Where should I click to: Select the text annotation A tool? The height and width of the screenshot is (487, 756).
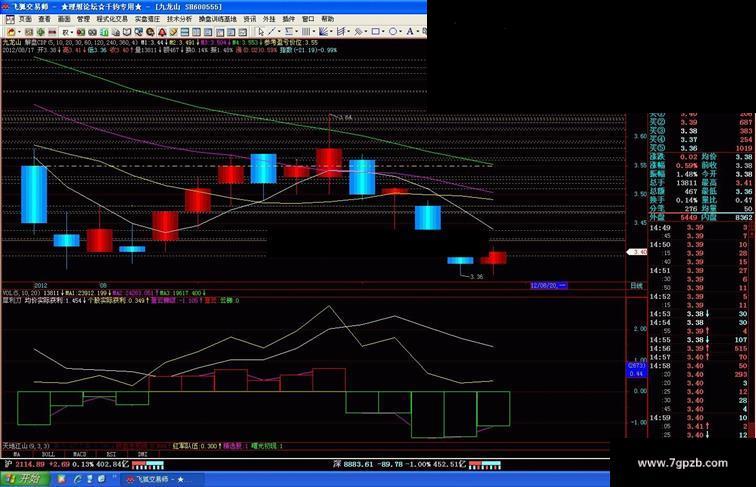pyautogui.click(x=410, y=32)
